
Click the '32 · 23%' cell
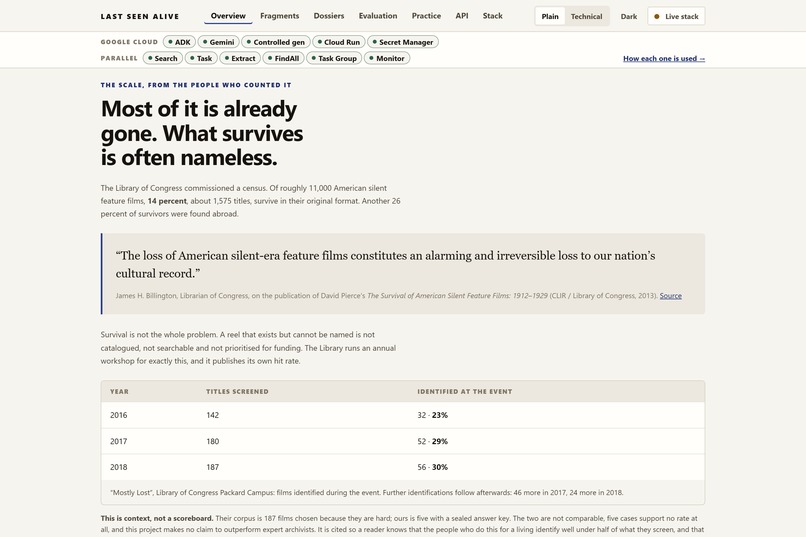coord(432,415)
